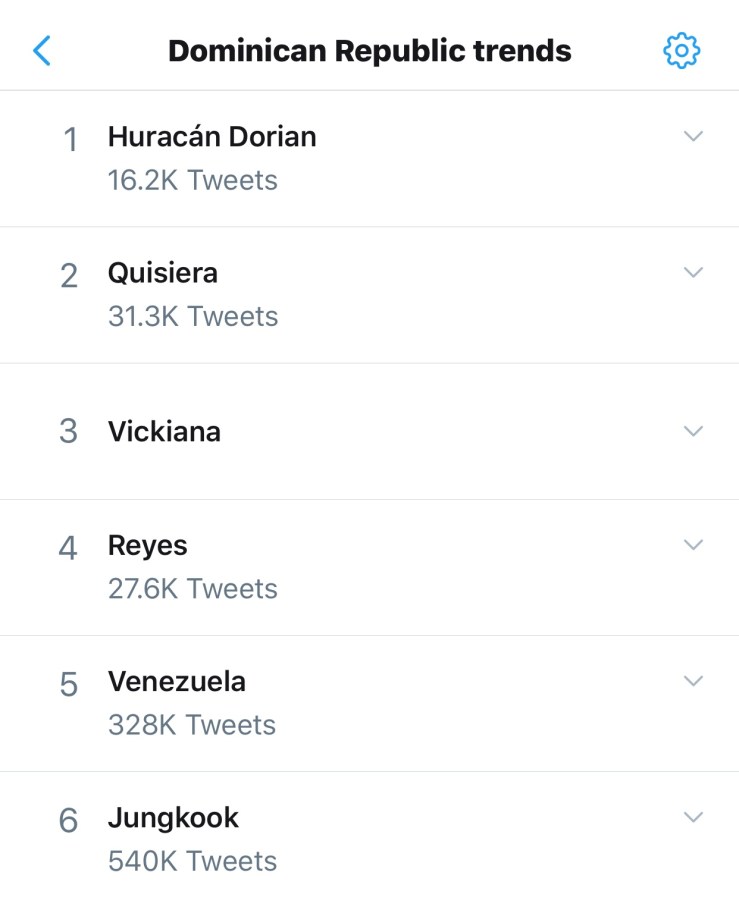Open the Reyes trend

[148, 546]
